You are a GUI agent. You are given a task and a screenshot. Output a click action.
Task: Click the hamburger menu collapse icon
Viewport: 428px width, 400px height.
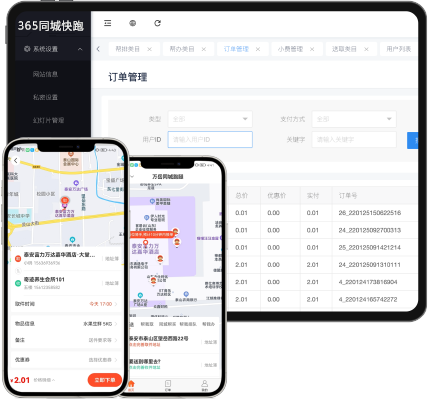[107, 23]
